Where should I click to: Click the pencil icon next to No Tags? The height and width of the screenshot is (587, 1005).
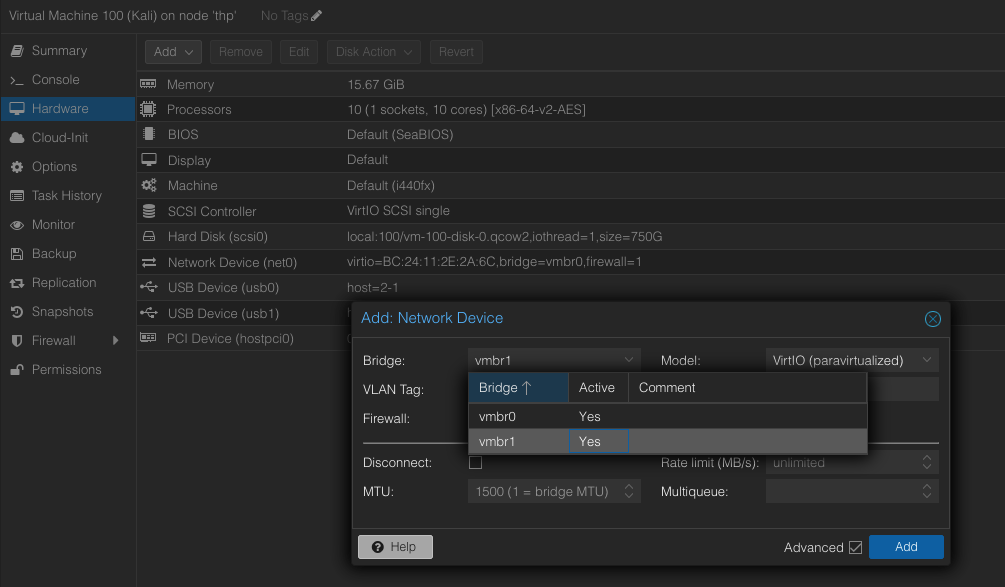click(x=317, y=16)
